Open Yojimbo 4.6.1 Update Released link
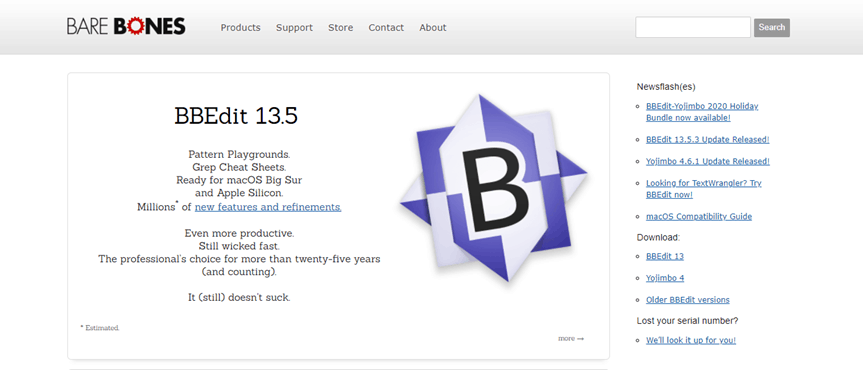The height and width of the screenshot is (370, 863). click(x=708, y=161)
